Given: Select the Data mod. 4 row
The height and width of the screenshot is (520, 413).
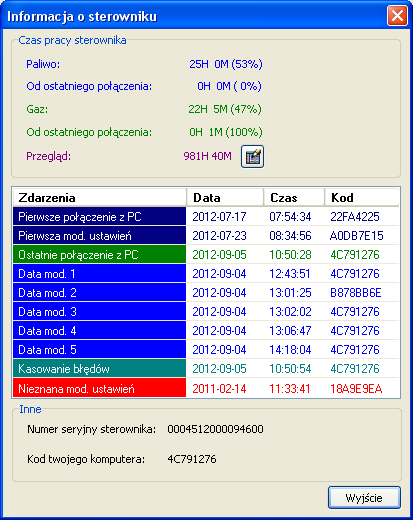Looking at the screenshot, I should [206, 331].
